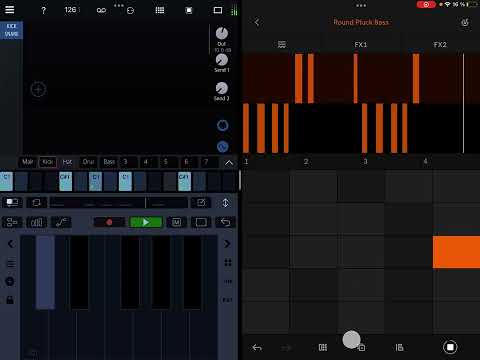This screenshot has width=480, height=360.
Task: Click the edit pencil icon
Action: 201,202
